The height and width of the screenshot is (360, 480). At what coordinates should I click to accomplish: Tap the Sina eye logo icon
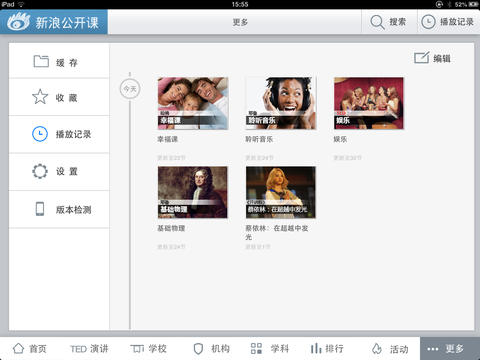[19, 22]
